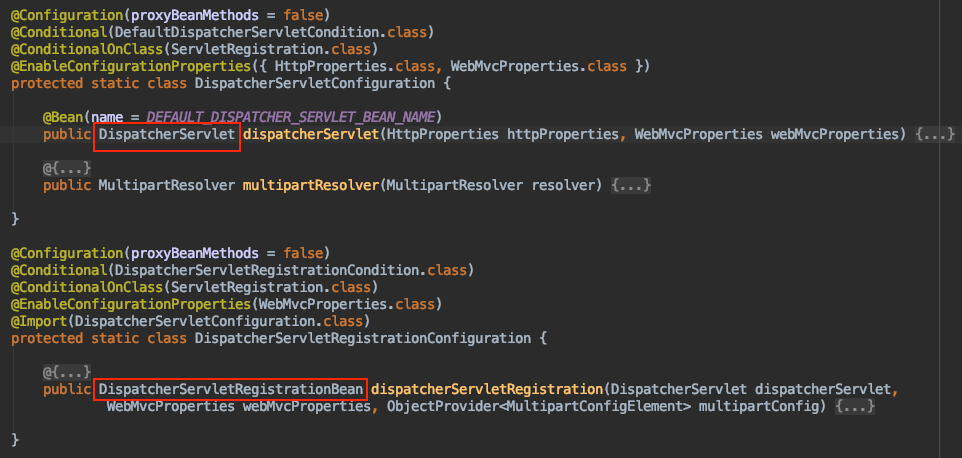Click DispatcherServlet return type before dispatcherServlet method
This screenshot has width=962, height=458.
(167, 134)
